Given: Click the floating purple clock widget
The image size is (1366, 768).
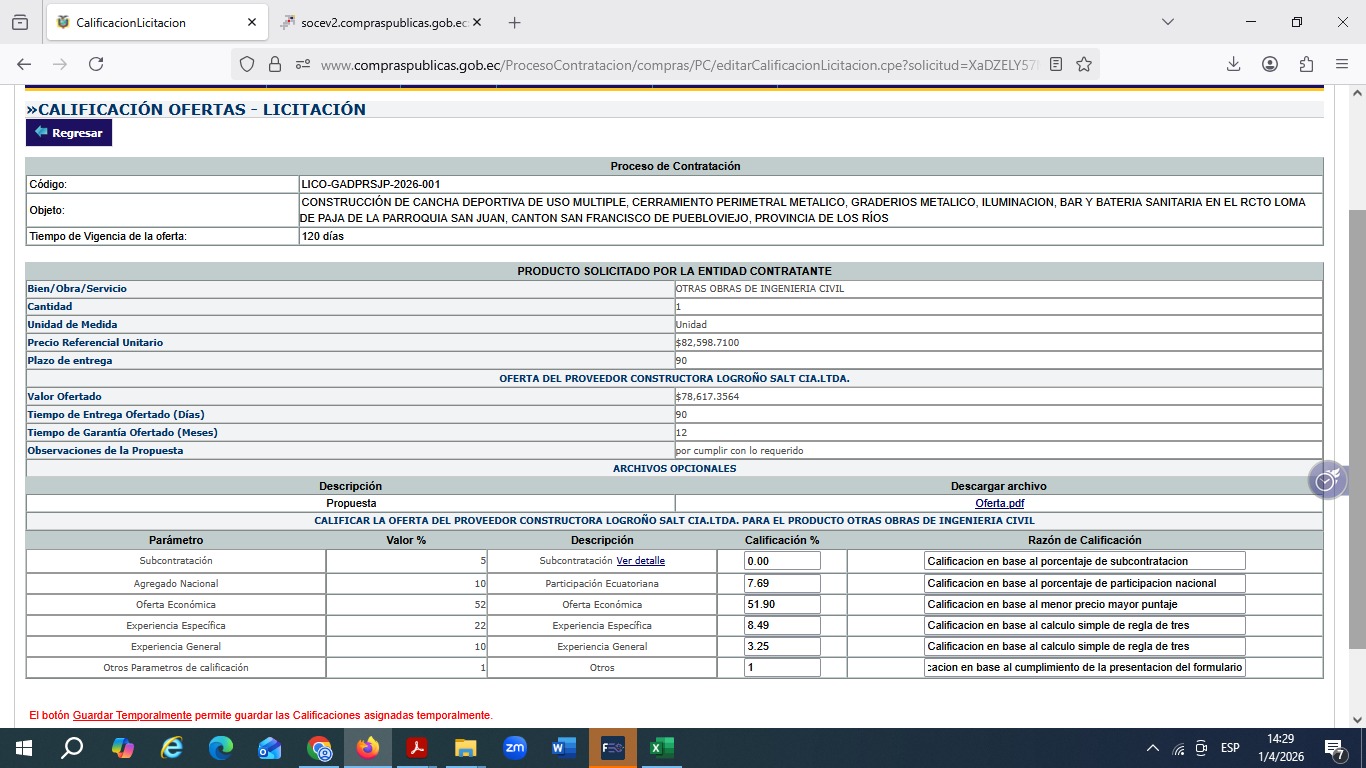Looking at the screenshot, I should point(1326,481).
